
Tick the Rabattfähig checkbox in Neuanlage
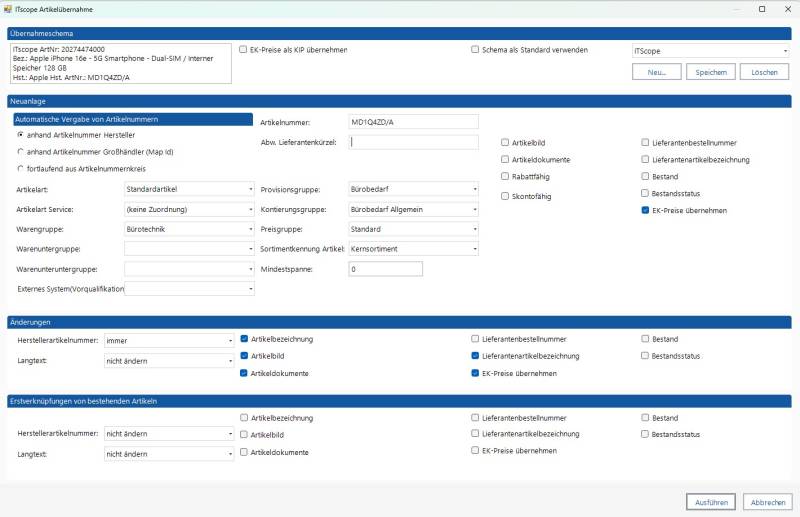(x=505, y=177)
